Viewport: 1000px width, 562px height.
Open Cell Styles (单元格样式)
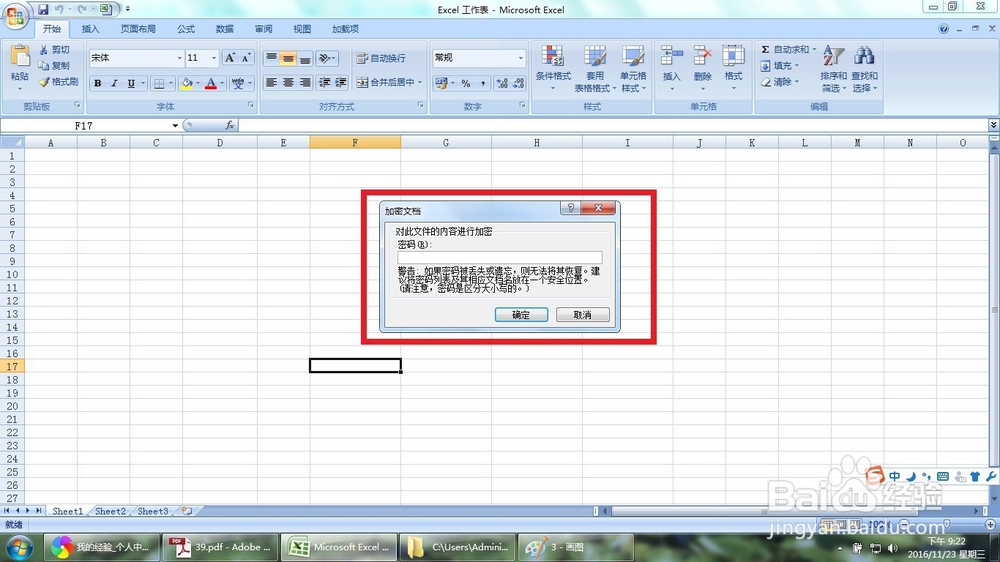pos(633,68)
